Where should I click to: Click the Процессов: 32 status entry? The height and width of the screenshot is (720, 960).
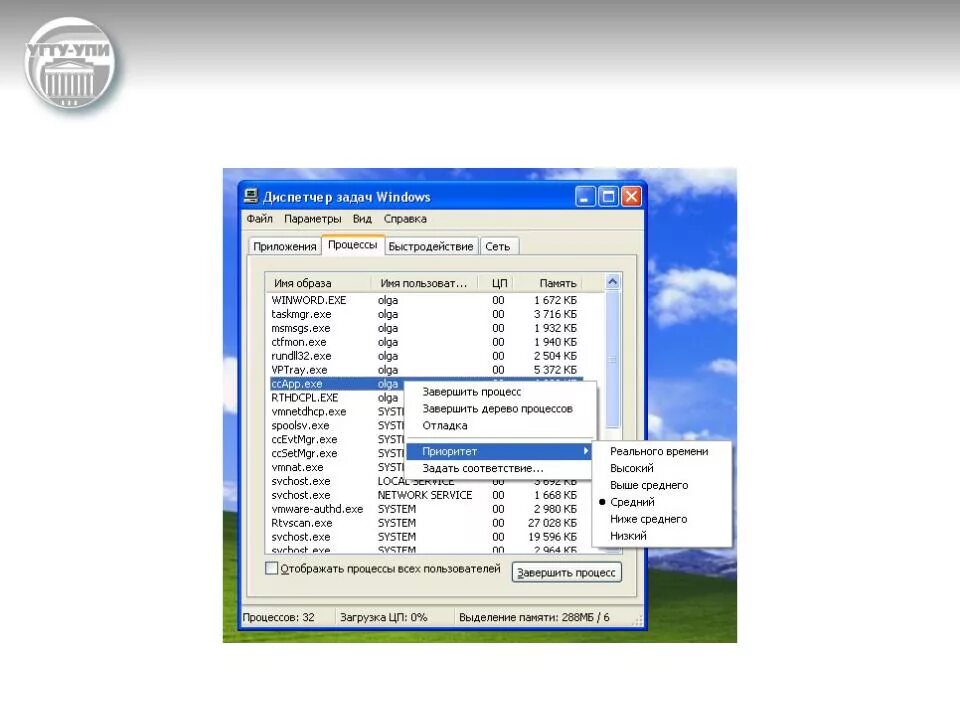(279, 617)
